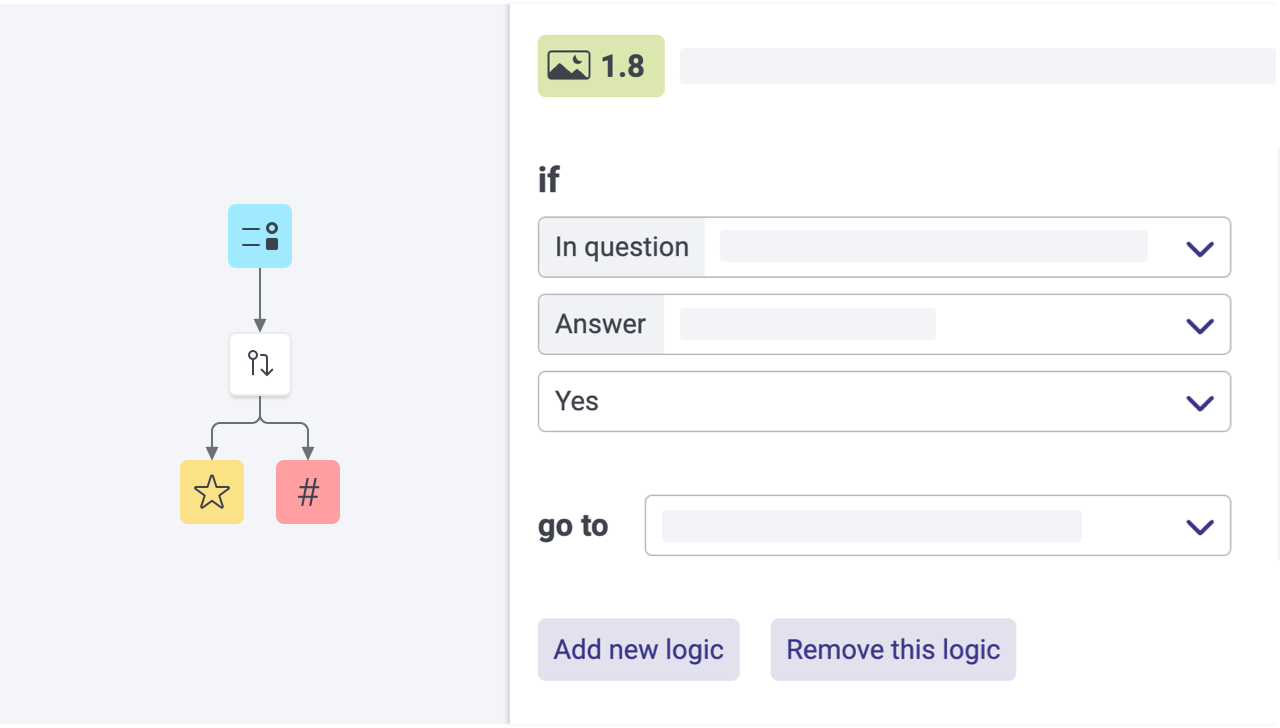
Task: Click the Add new logic button
Action: point(638,649)
